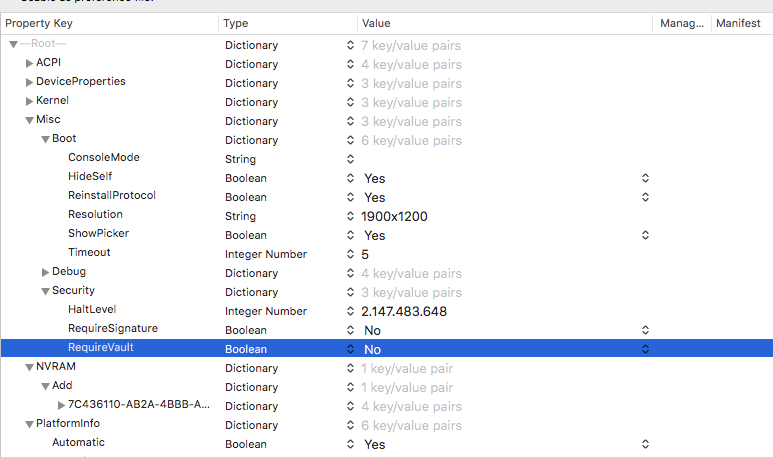Collapse the Security dictionary
This screenshot has height=457, width=773.
[x=45, y=291]
